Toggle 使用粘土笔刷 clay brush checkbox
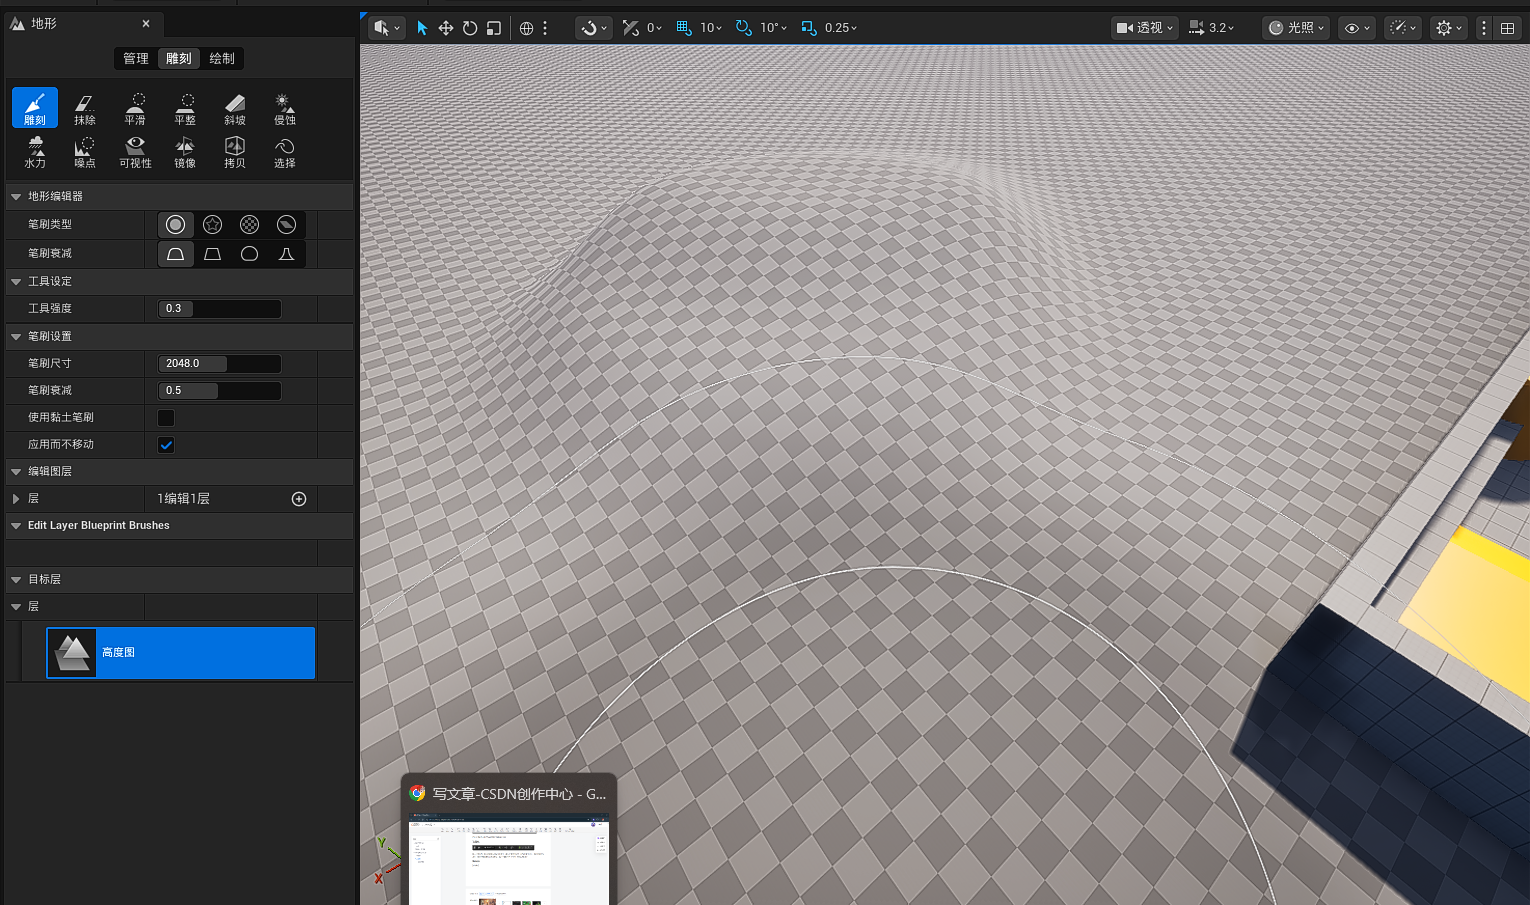The width and height of the screenshot is (1530, 905). 166,418
